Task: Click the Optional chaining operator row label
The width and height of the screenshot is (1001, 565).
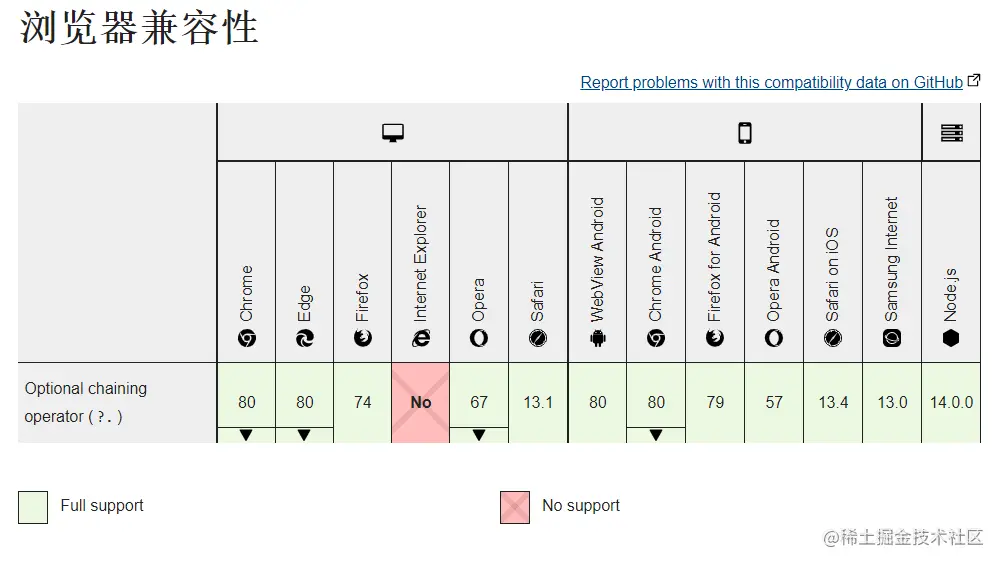Action: click(x=86, y=402)
